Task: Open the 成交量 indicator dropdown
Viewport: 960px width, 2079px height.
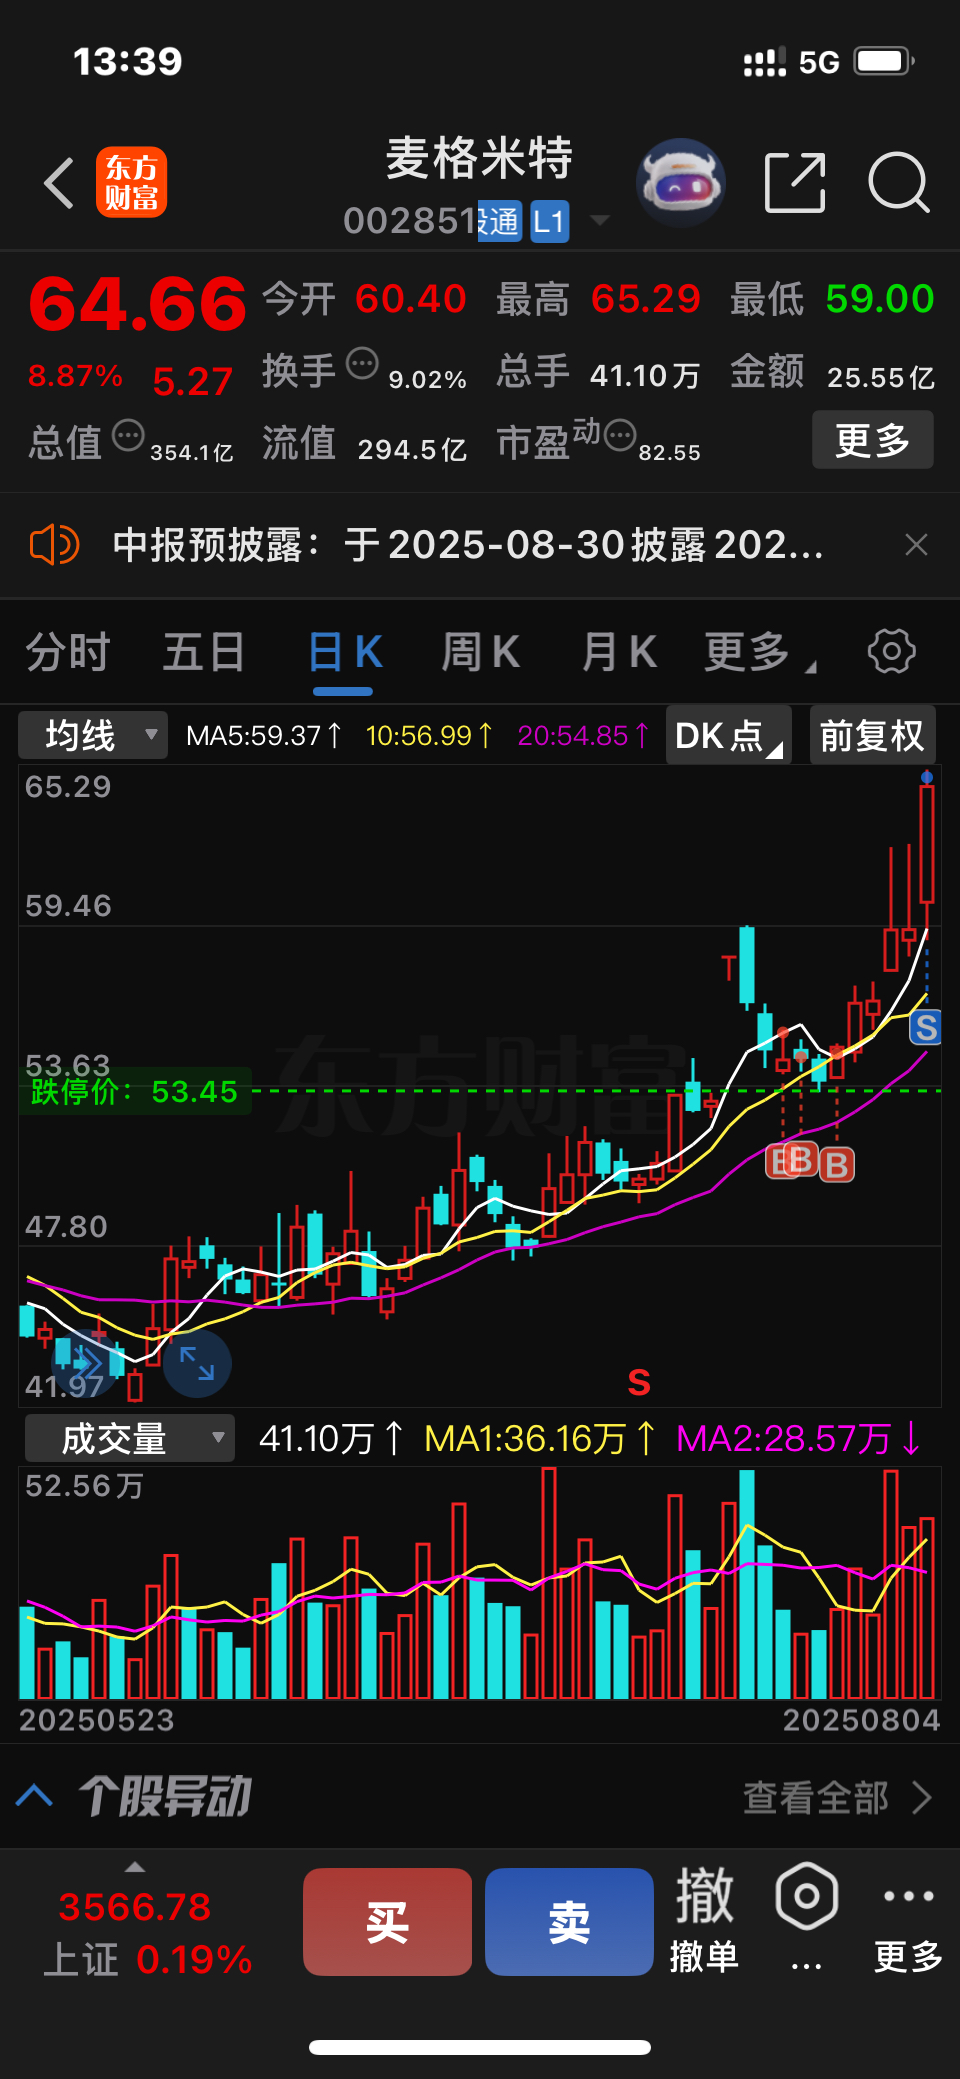Action: tap(130, 1439)
